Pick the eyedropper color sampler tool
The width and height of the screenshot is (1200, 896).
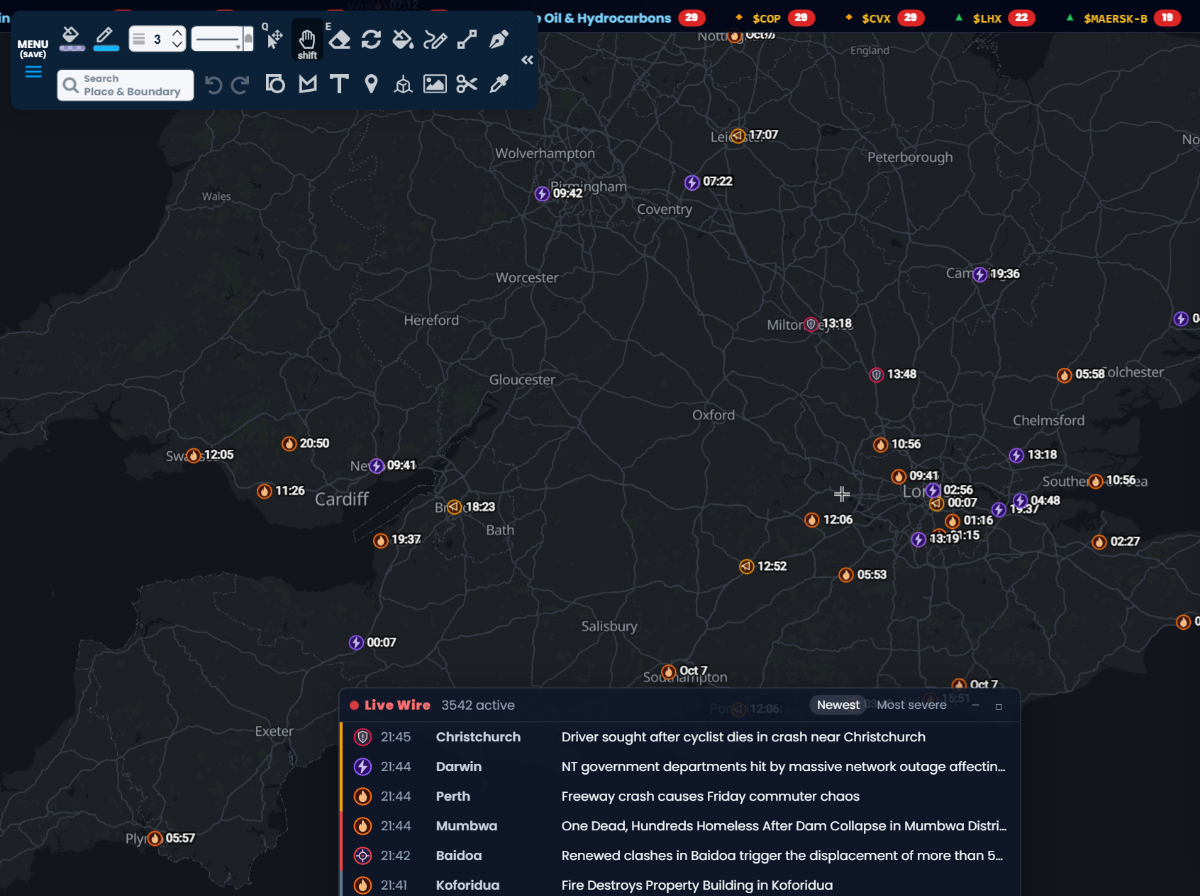pos(499,84)
